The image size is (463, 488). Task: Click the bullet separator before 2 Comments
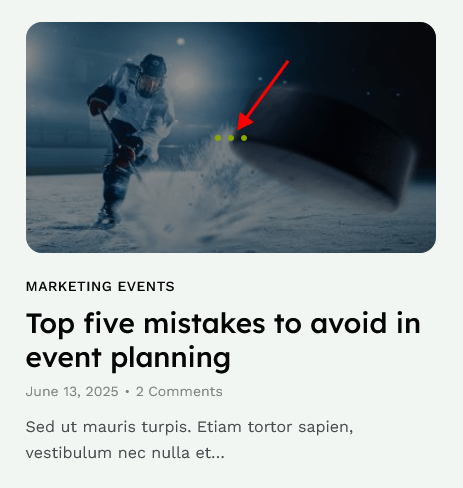click(127, 392)
